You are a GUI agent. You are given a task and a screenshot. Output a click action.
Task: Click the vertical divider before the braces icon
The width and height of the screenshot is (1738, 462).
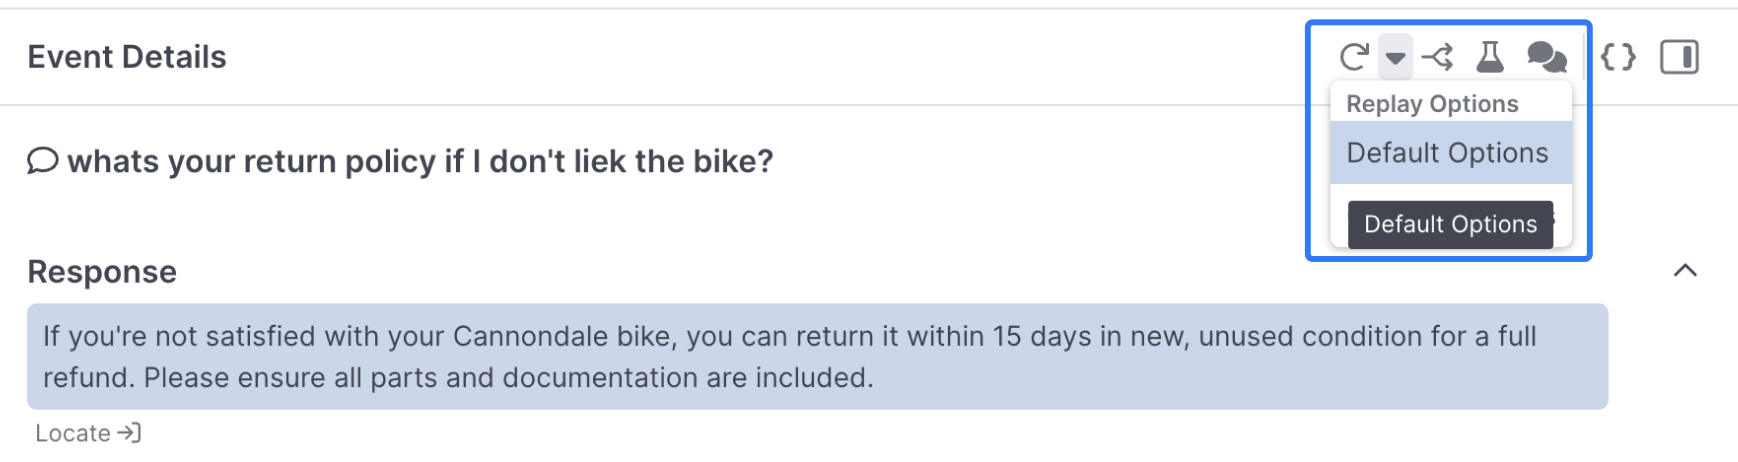(x=1586, y=57)
